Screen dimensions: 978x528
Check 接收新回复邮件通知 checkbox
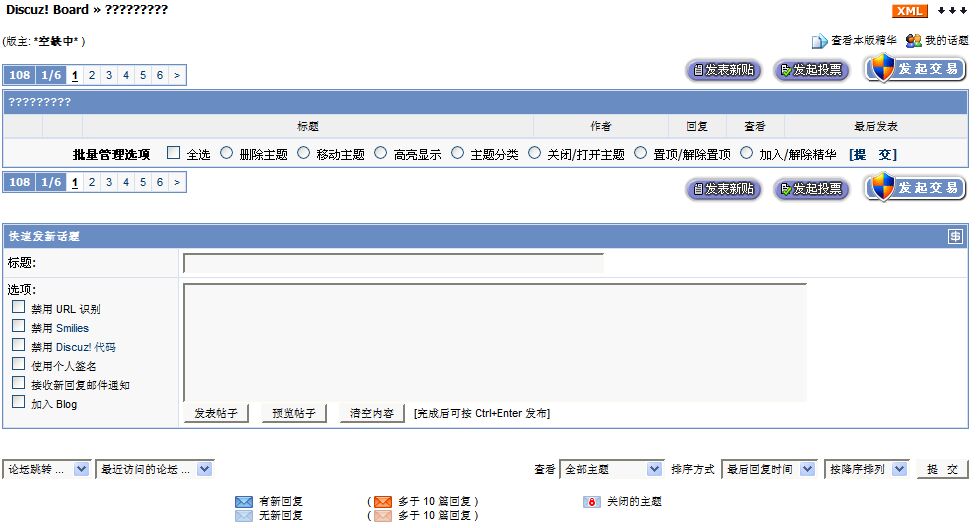19,383
